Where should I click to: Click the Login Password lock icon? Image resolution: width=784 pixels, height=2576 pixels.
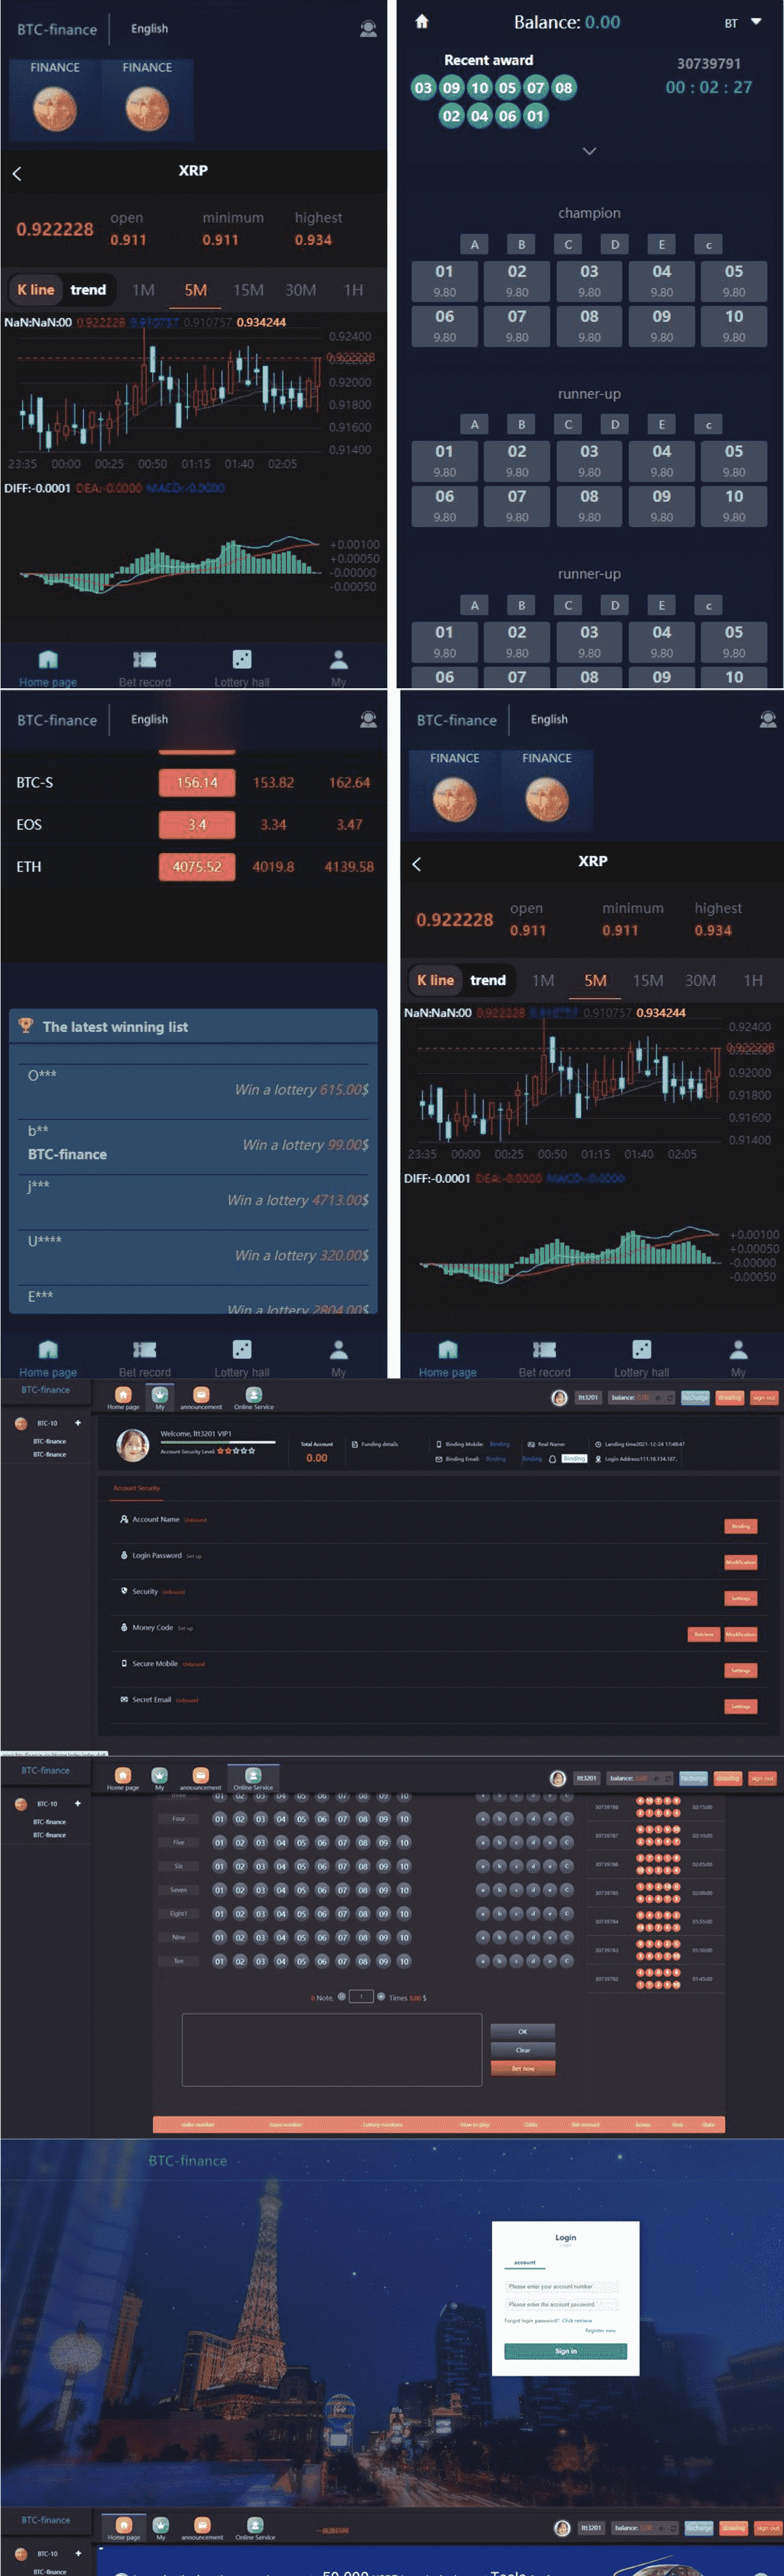[x=124, y=1555]
